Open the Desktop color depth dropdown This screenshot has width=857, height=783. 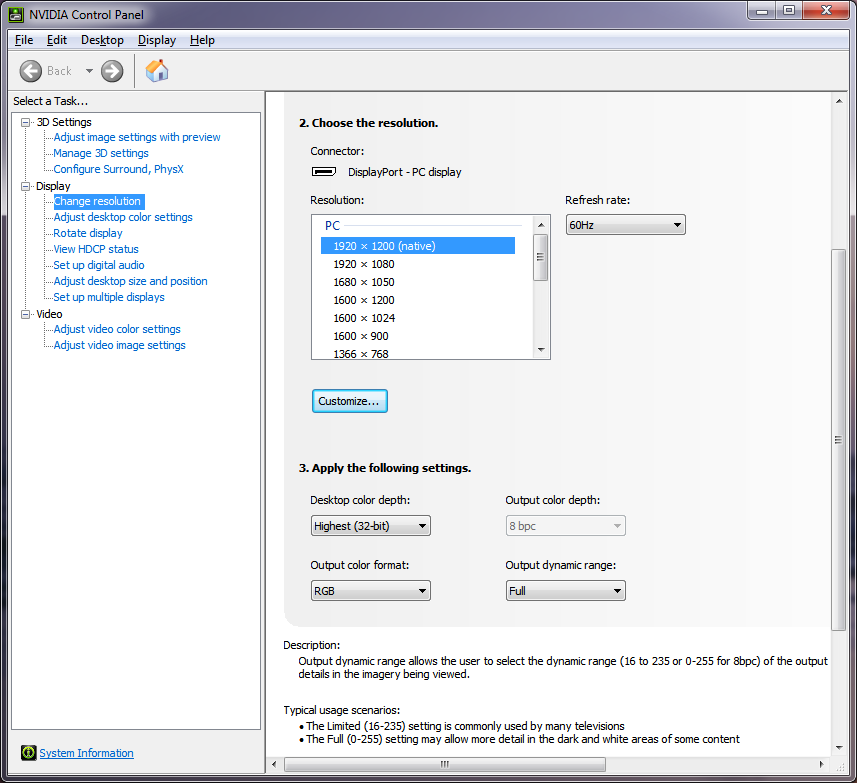pyautogui.click(x=370, y=526)
